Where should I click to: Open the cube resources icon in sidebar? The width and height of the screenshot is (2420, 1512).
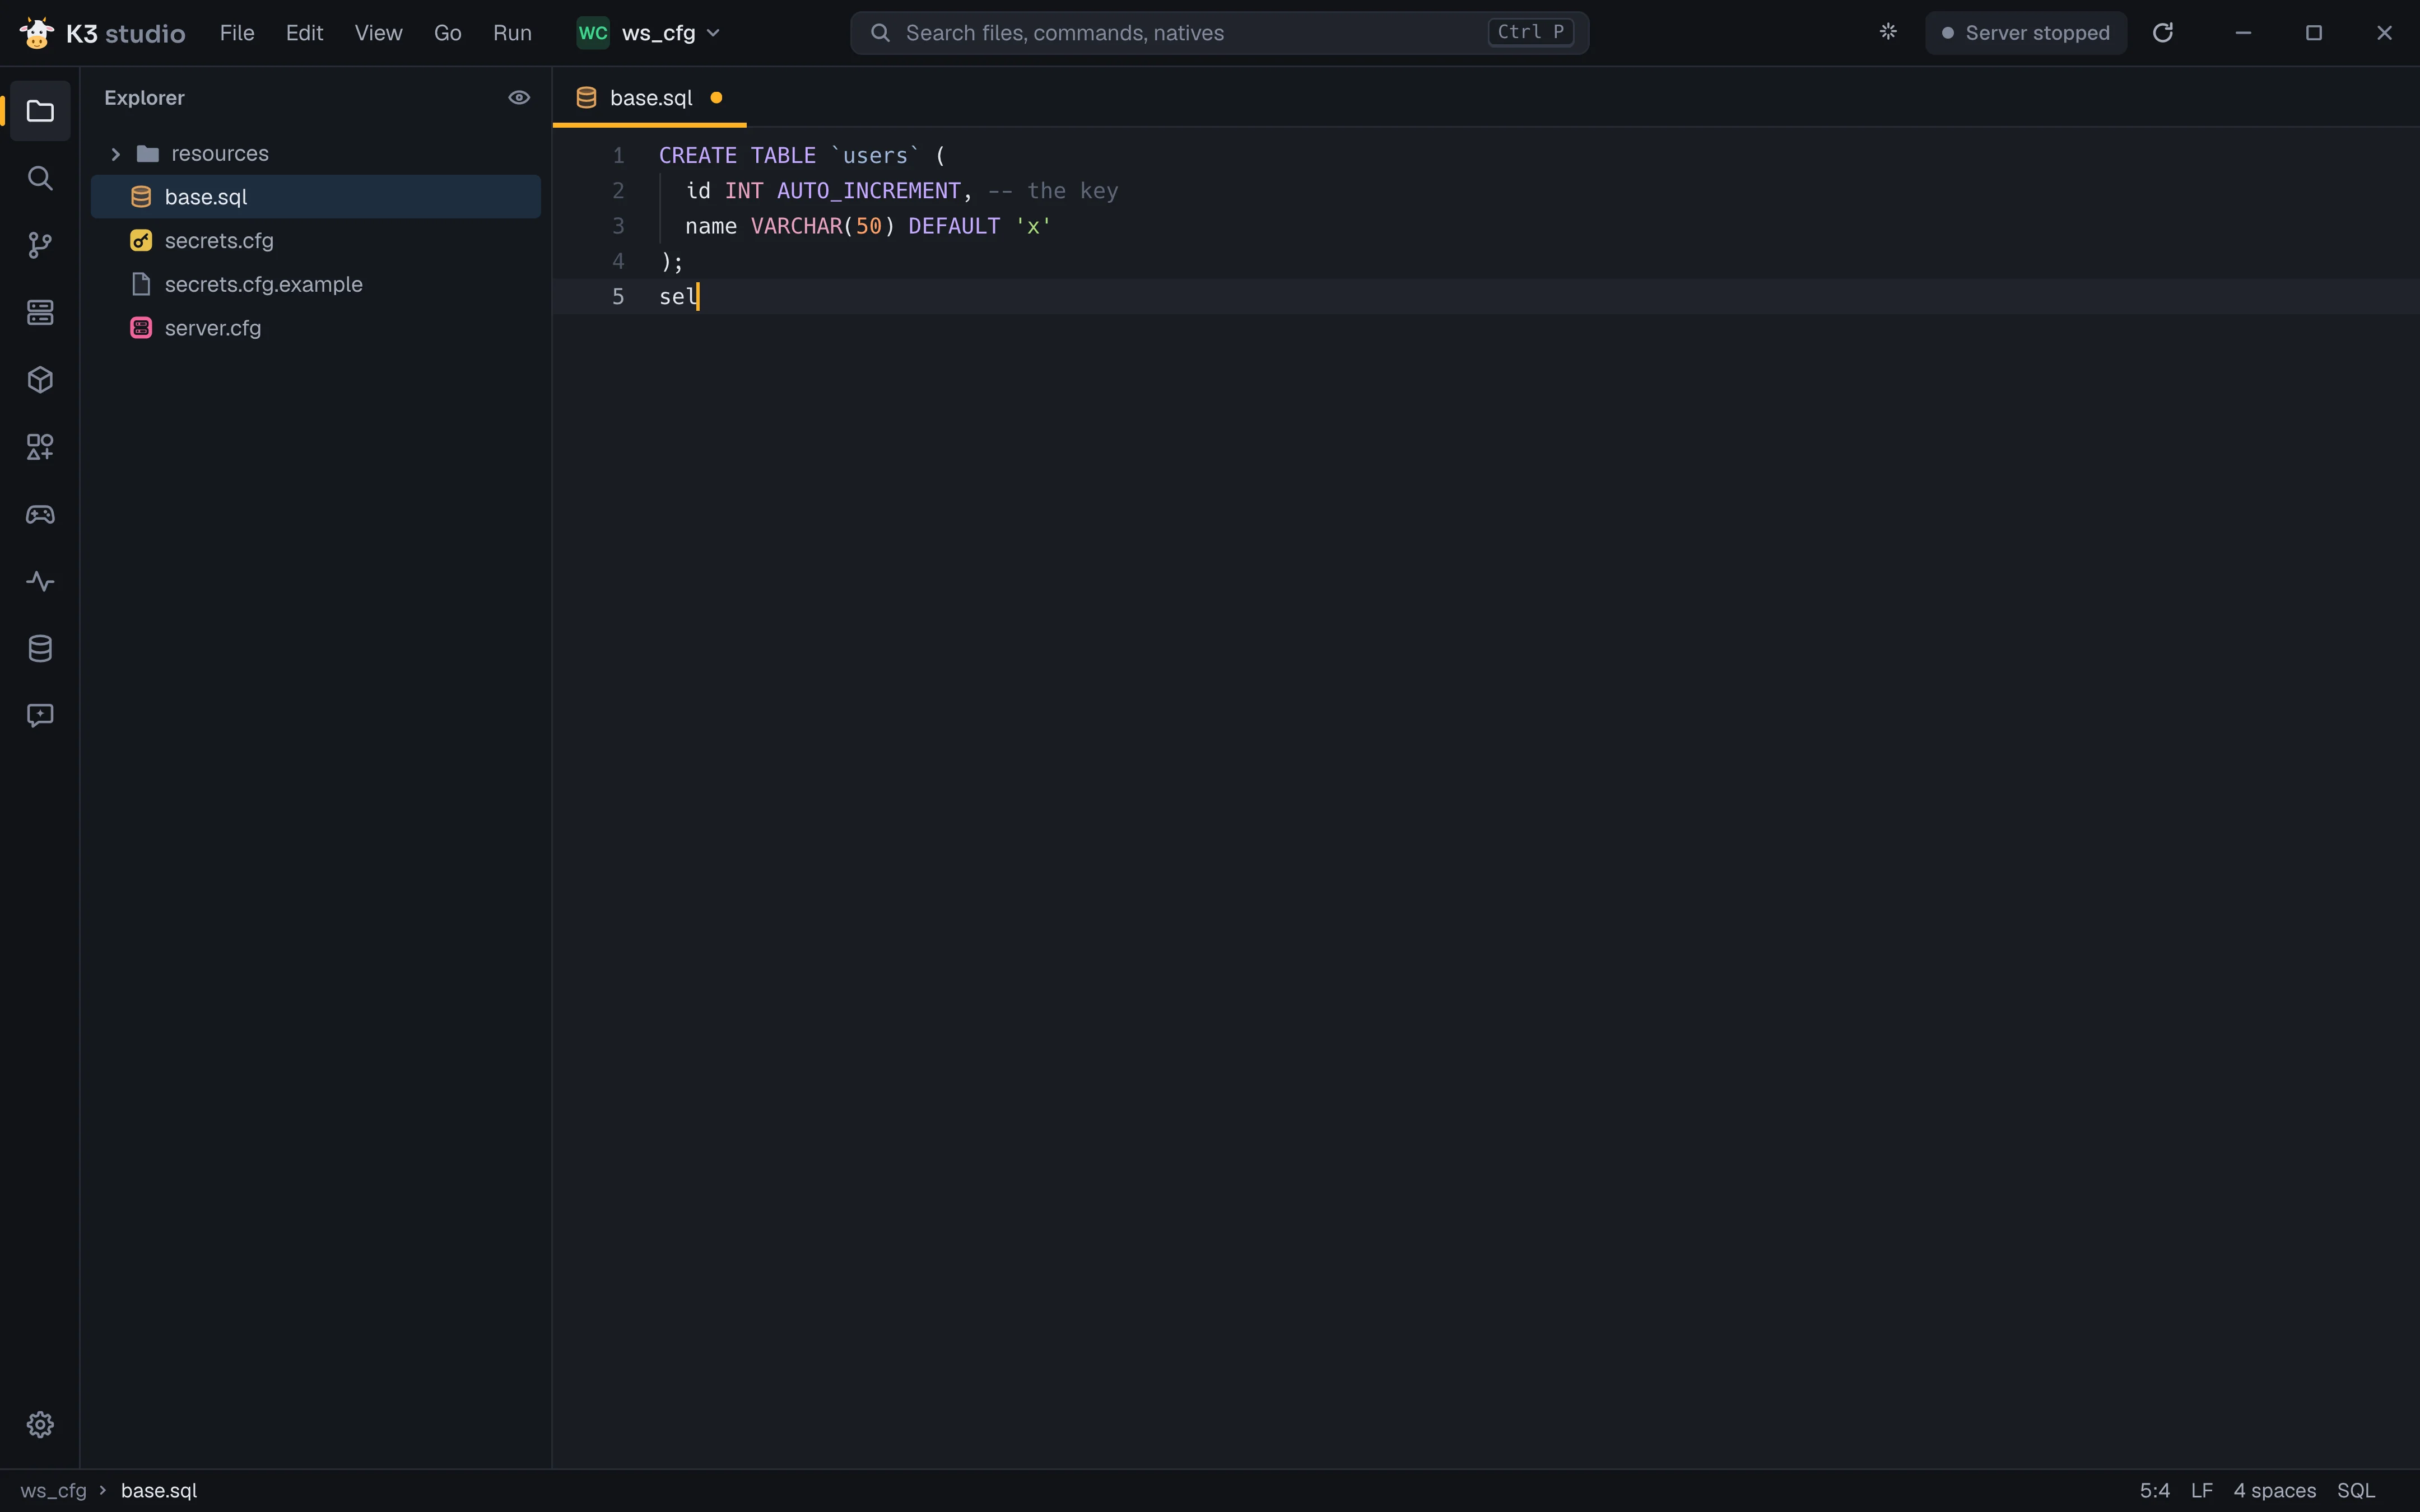point(40,380)
